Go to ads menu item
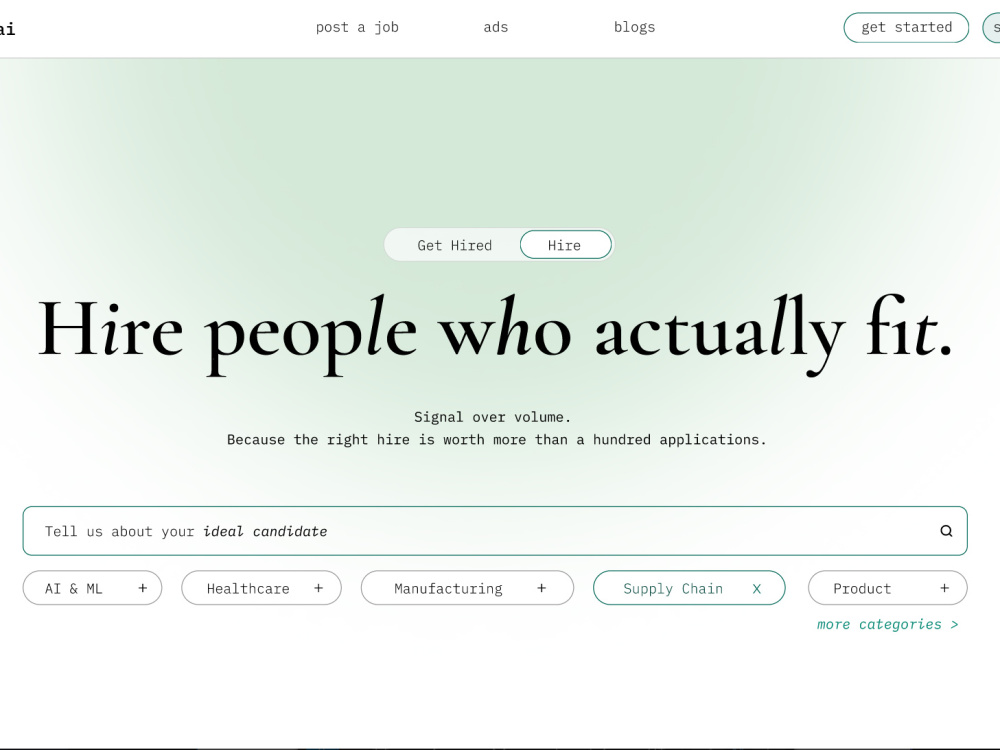This screenshot has height=750, width=1000. [x=496, y=27]
